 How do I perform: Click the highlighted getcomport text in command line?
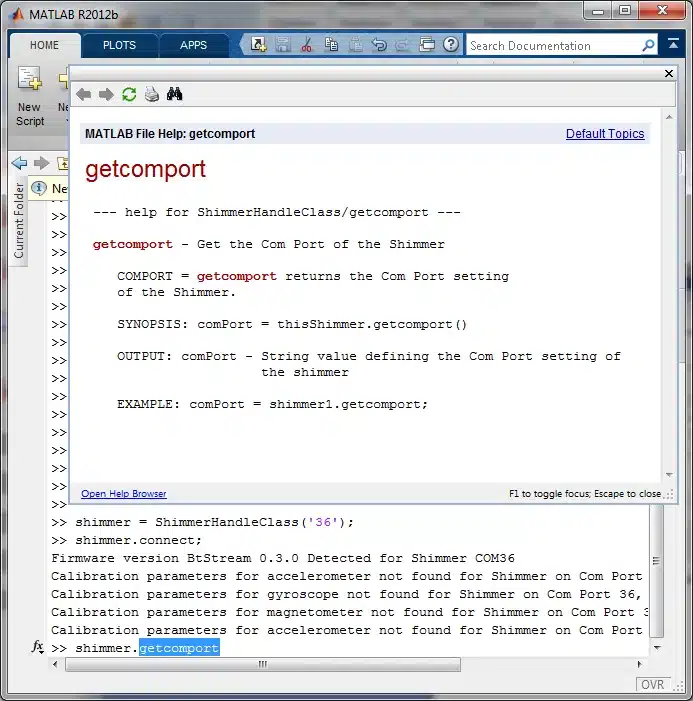click(x=179, y=648)
